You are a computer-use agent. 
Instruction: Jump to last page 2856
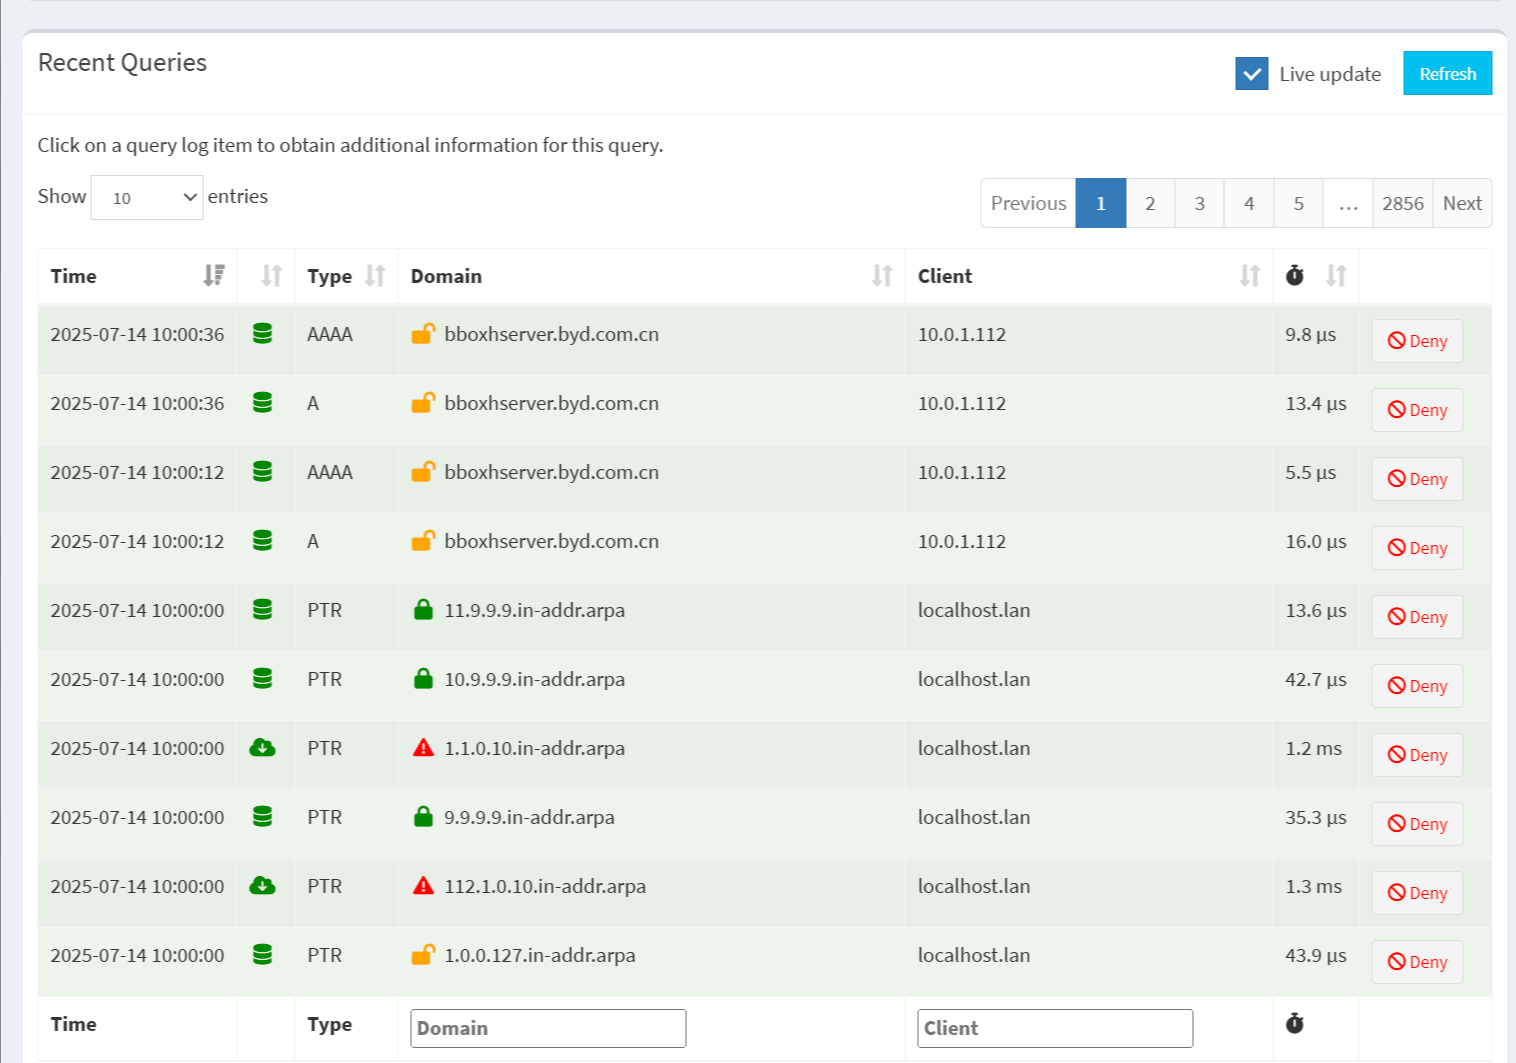(1403, 203)
